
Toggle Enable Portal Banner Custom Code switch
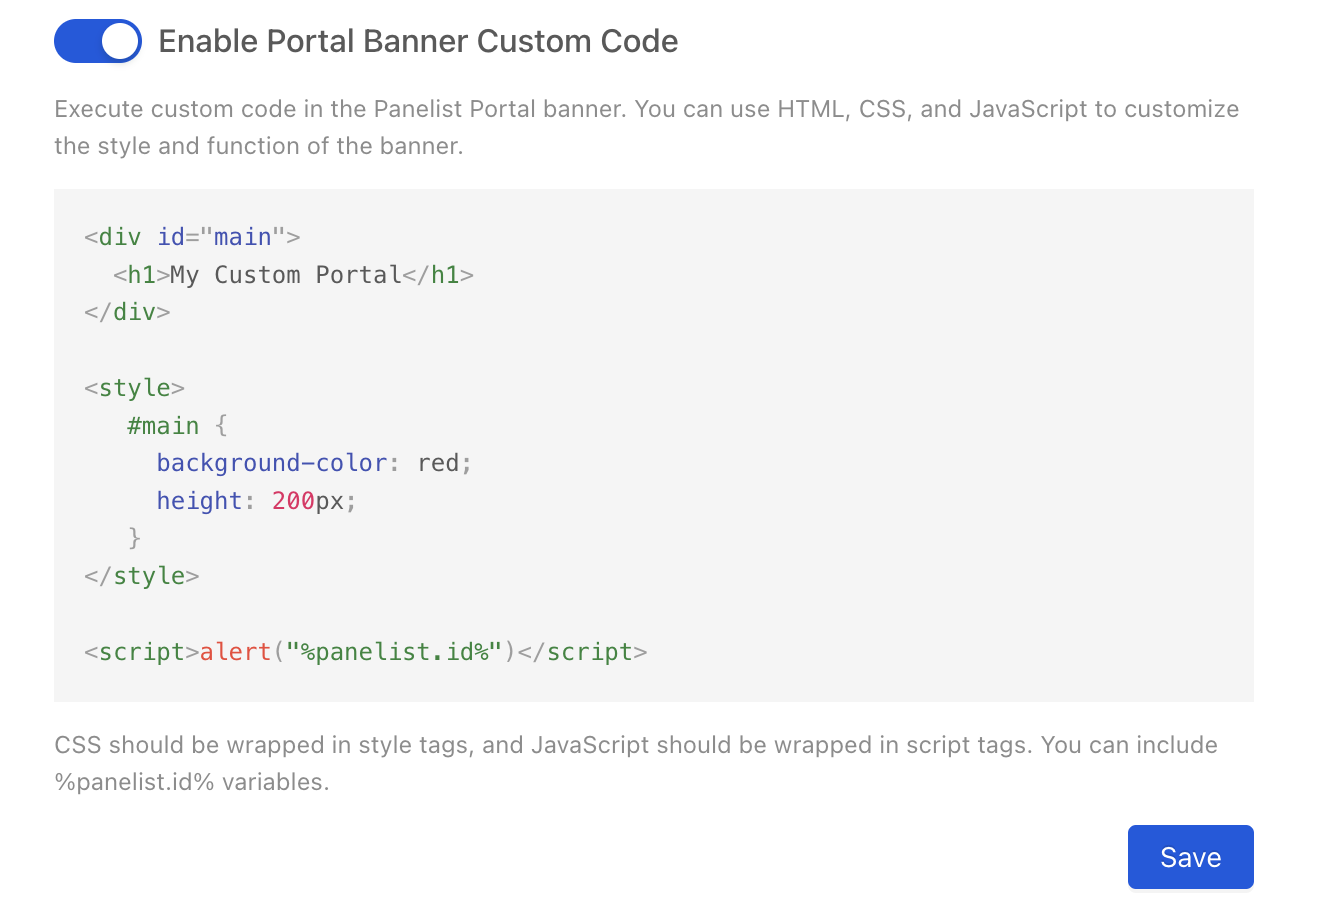(x=98, y=41)
